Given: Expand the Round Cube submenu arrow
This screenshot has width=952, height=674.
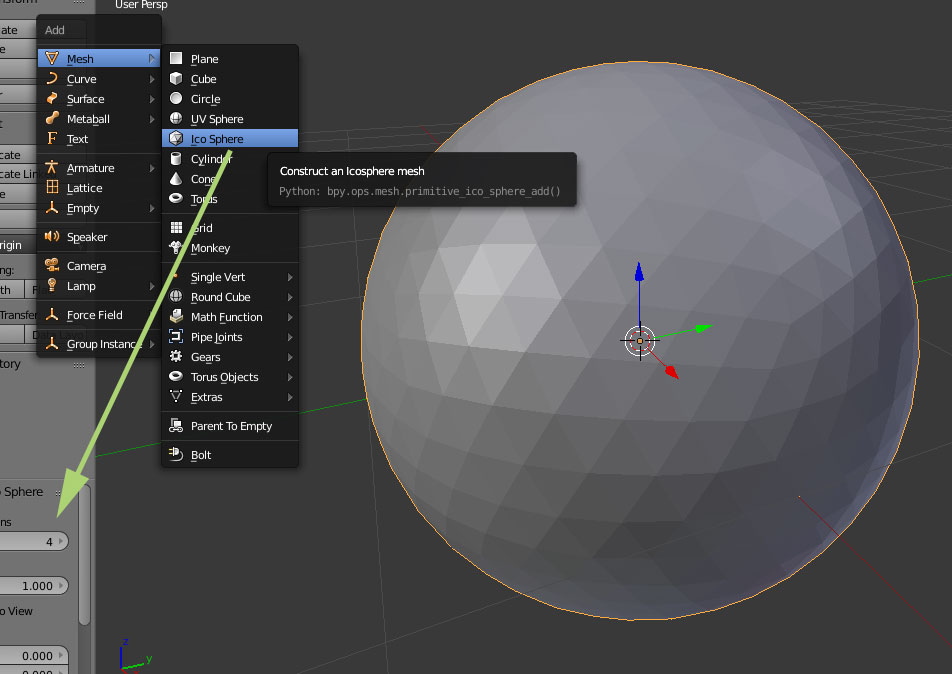Looking at the screenshot, I should (x=290, y=297).
